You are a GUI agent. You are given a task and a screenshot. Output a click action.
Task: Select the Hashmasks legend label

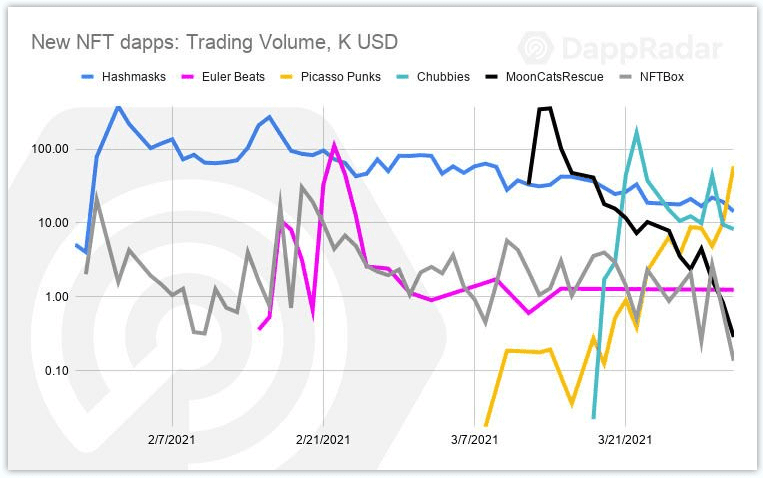pos(134,77)
